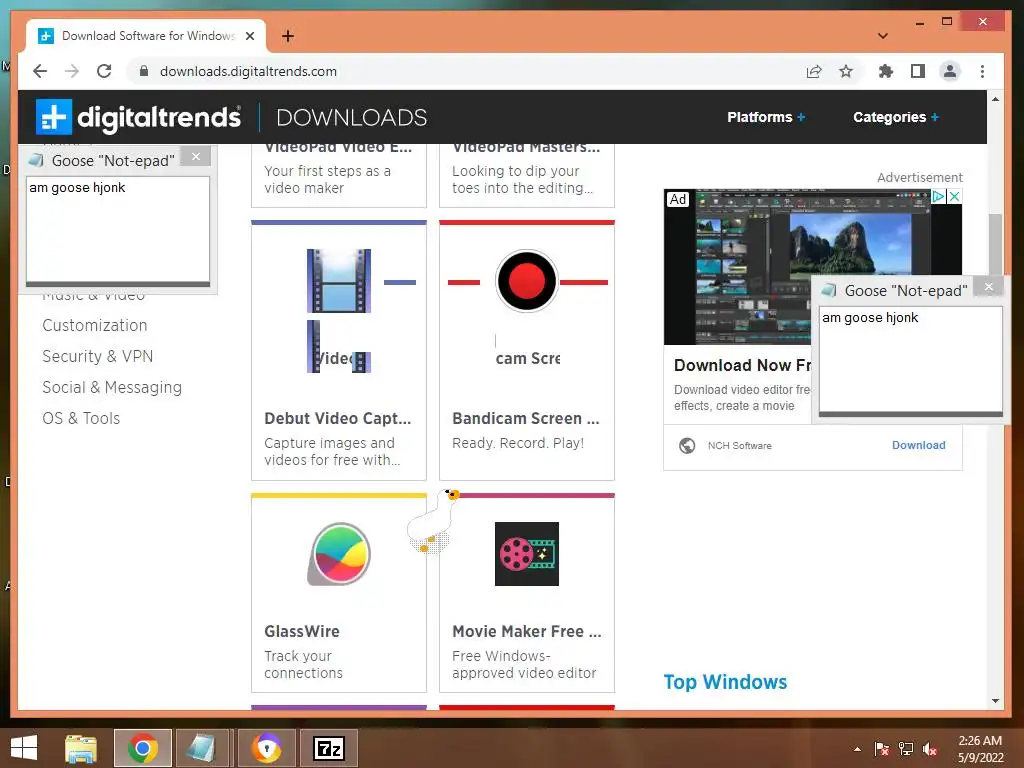This screenshot has height=768, width=1024.
Task: Close the advertisement with X icon
Action: click(954, 196)
